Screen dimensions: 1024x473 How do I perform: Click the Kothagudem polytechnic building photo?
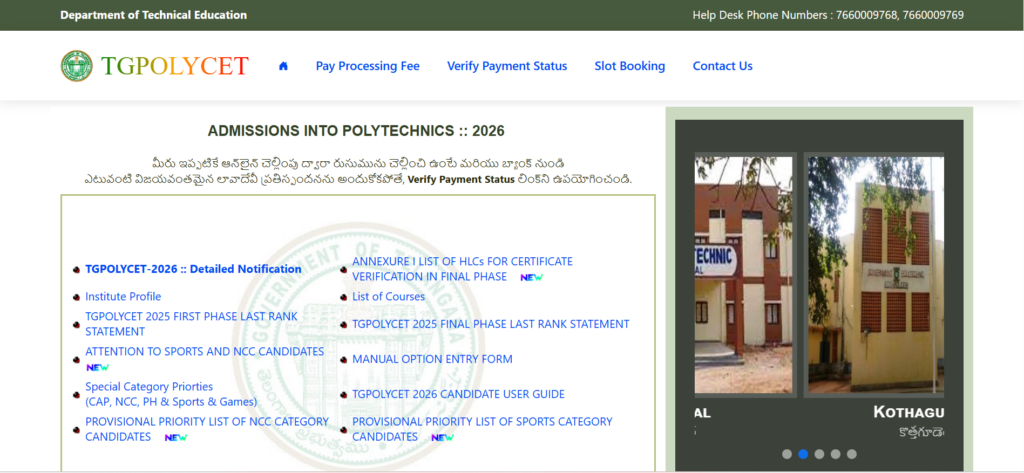875,274
